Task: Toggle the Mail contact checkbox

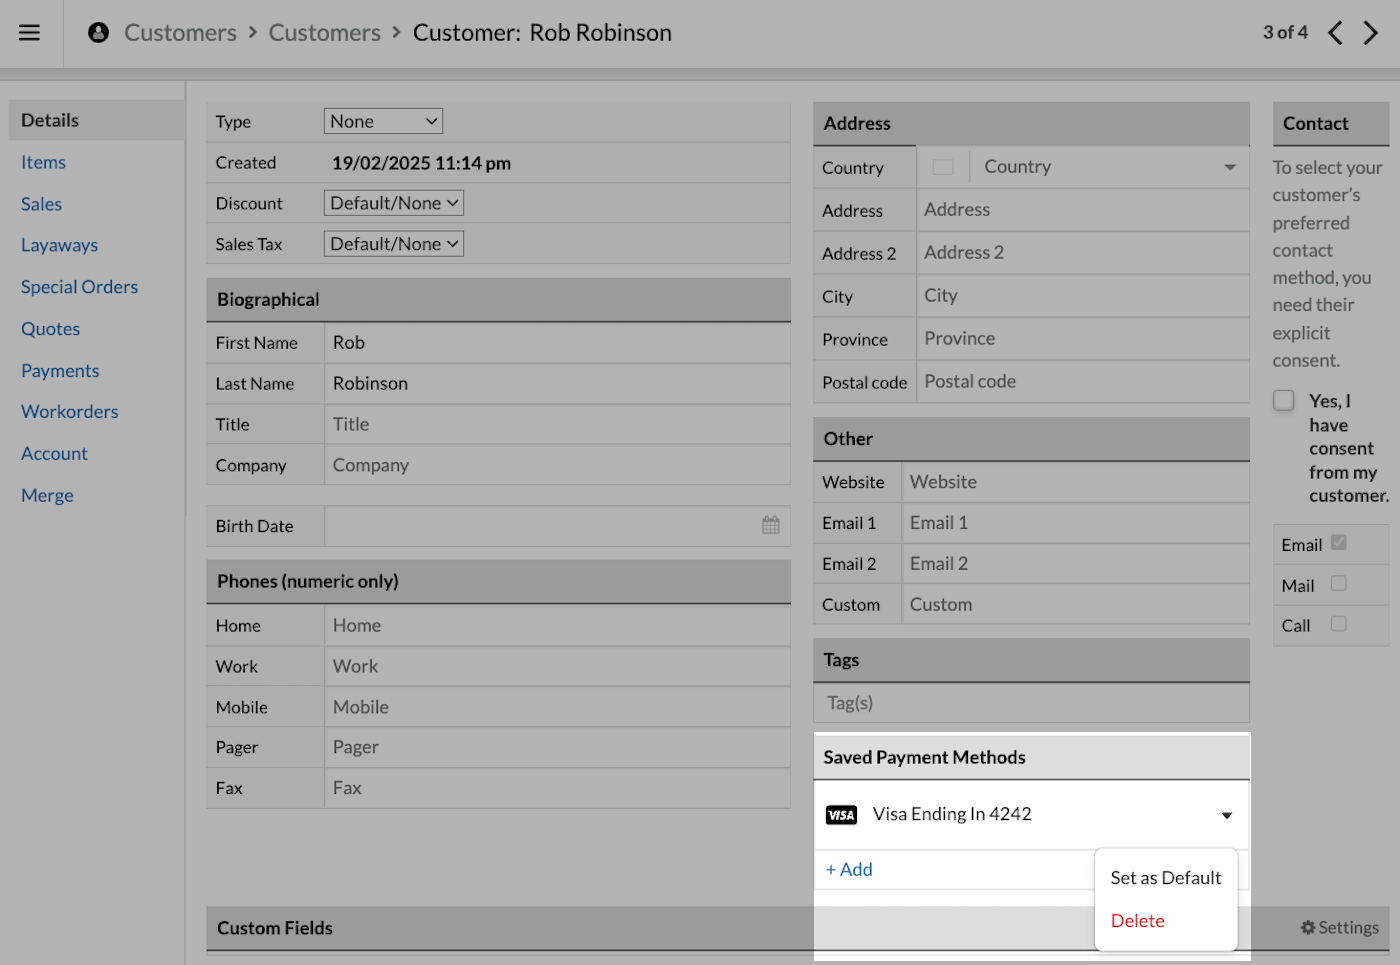Action: [1338, 584]
